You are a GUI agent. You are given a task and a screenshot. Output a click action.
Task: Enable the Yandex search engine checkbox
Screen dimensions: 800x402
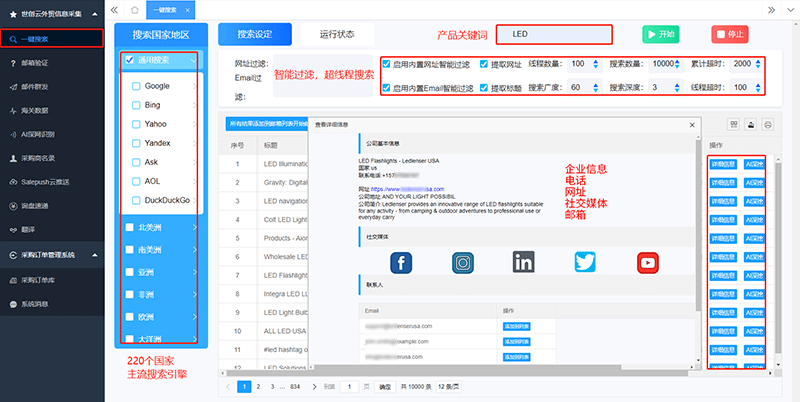pyautogui.click(x=136, y=143)
